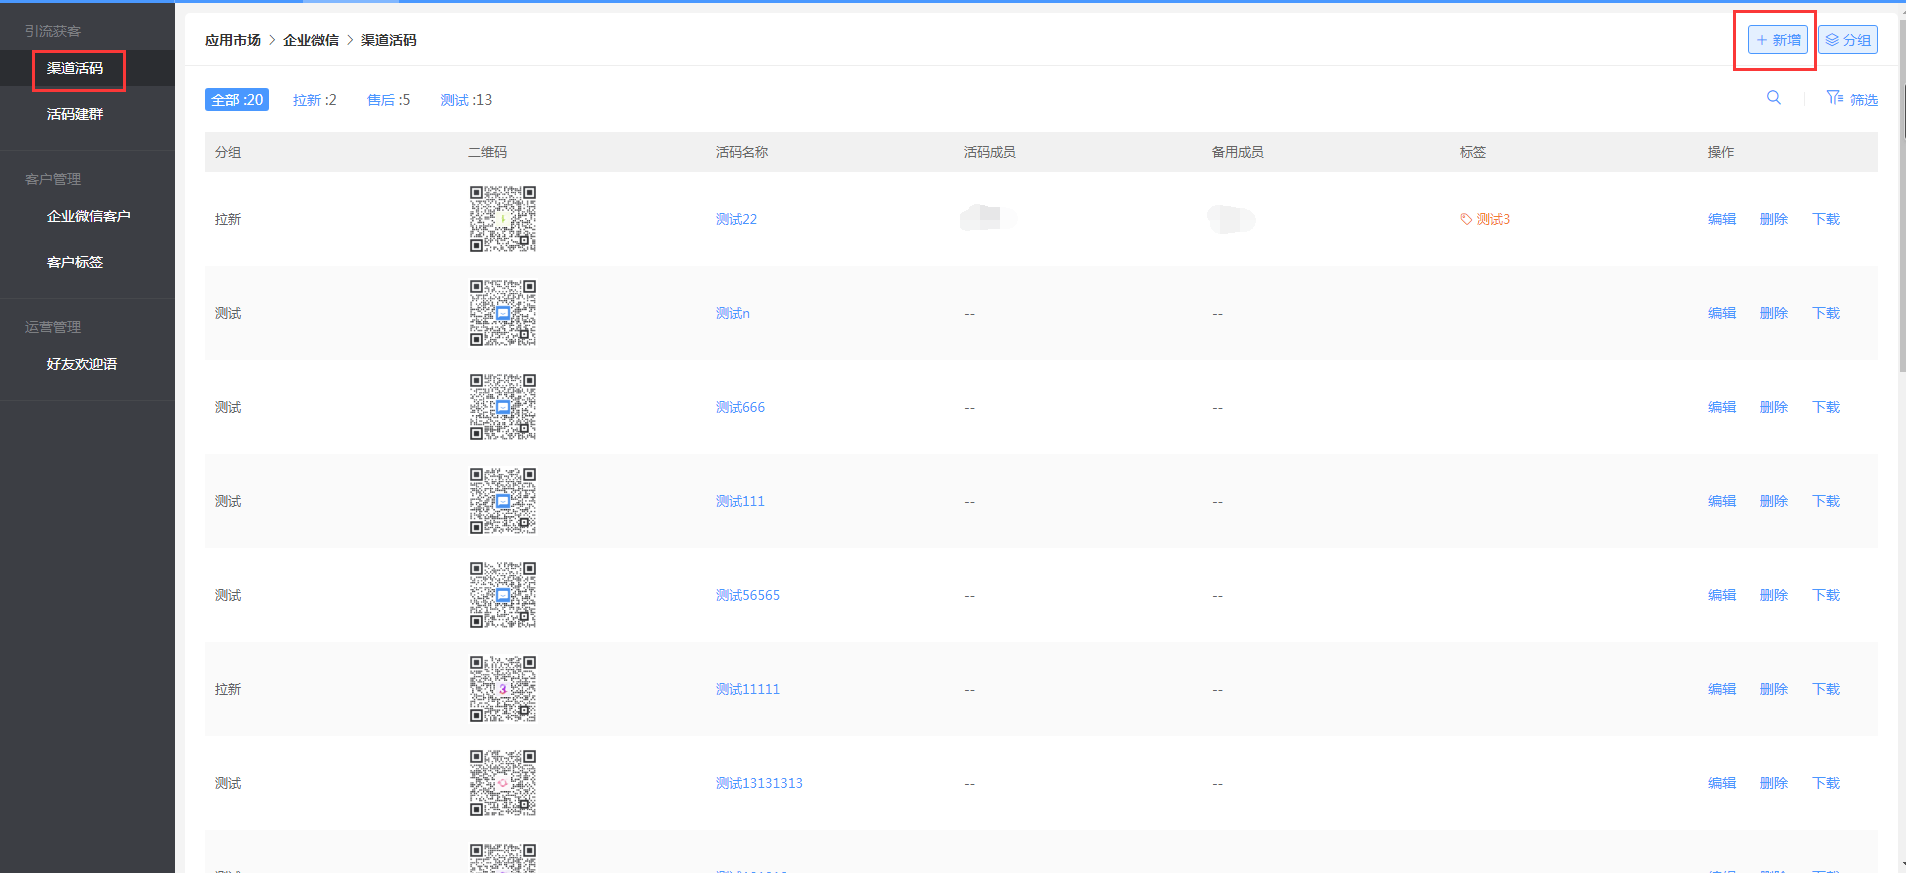Open the QR code thumbnail for 测试11111

[x=503, y=689]
